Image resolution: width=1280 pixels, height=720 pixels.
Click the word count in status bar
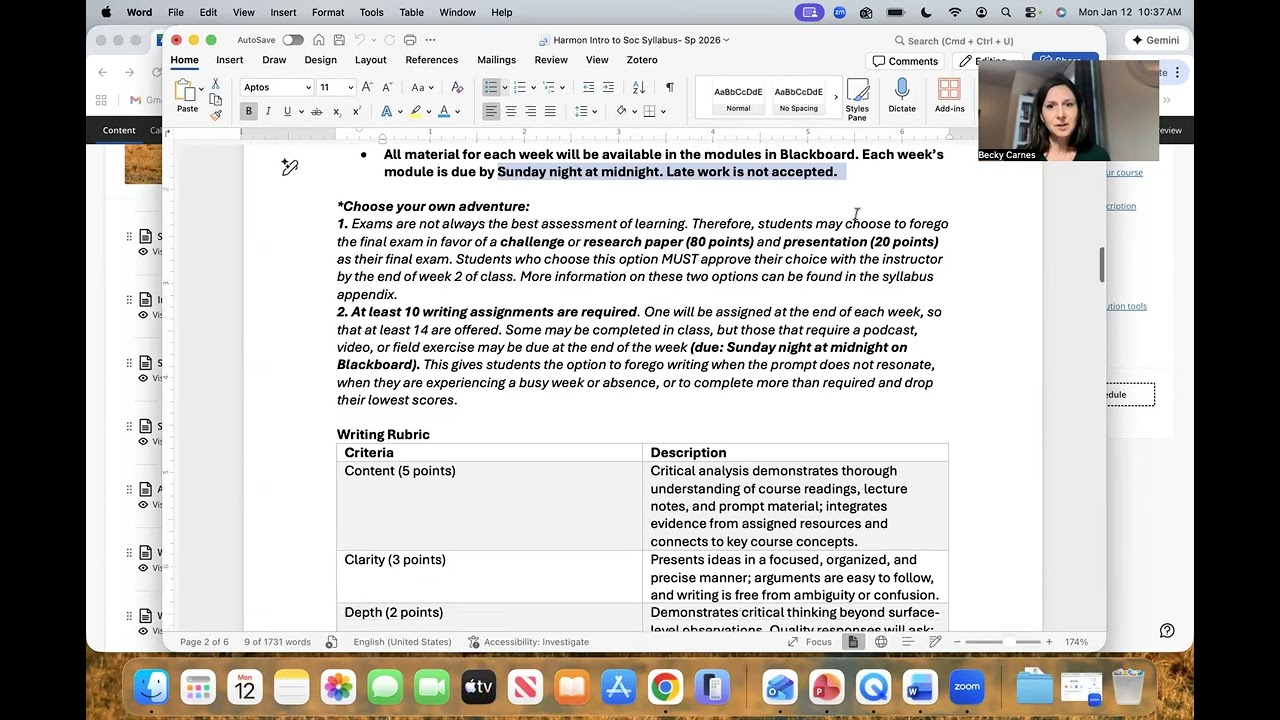277,642
